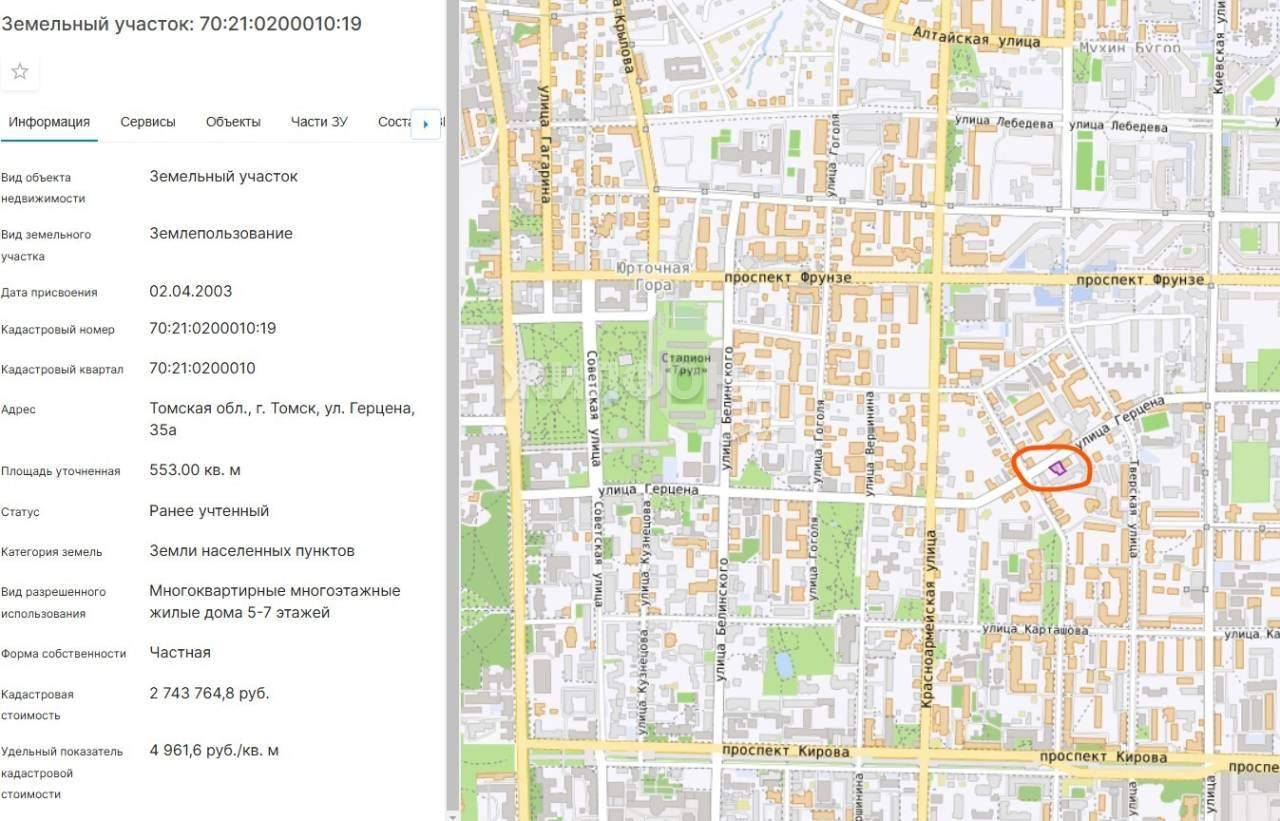Click the Алтайская улица label on the map

coord(976,37)
